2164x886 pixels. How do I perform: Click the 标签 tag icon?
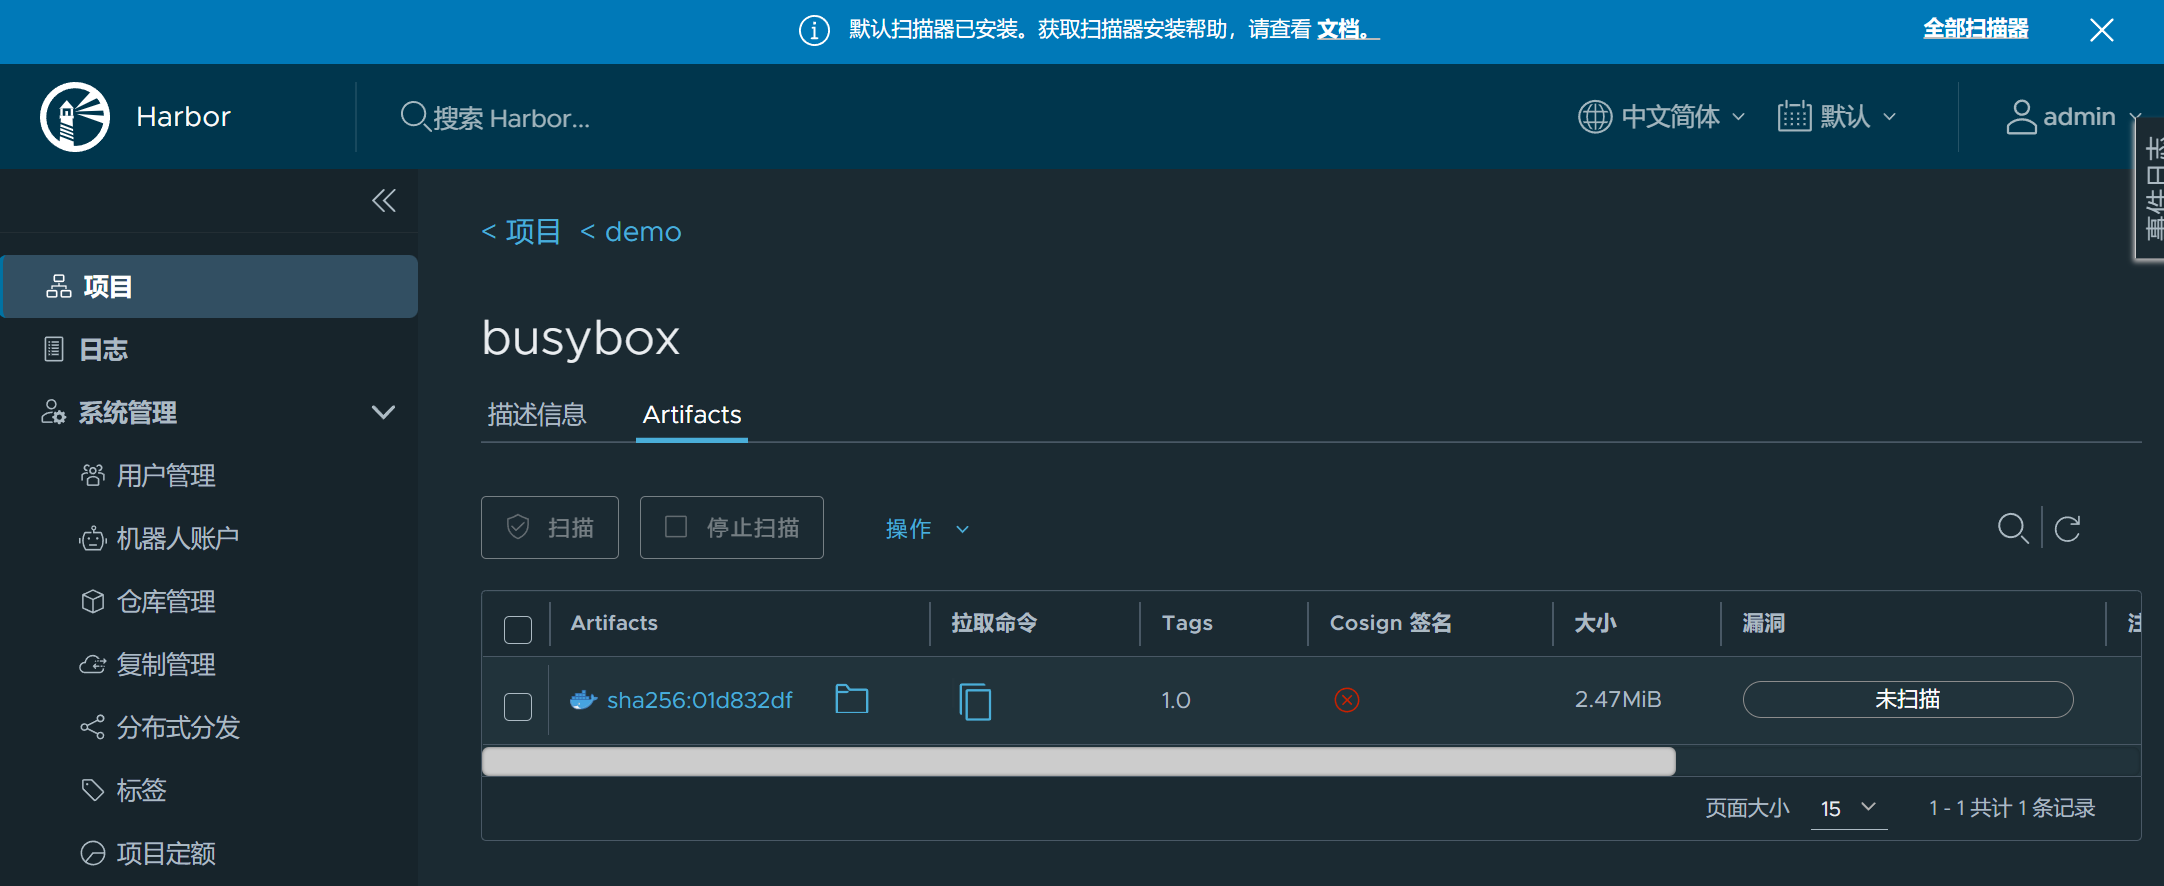pyautogui.click(x=92, y=790)
